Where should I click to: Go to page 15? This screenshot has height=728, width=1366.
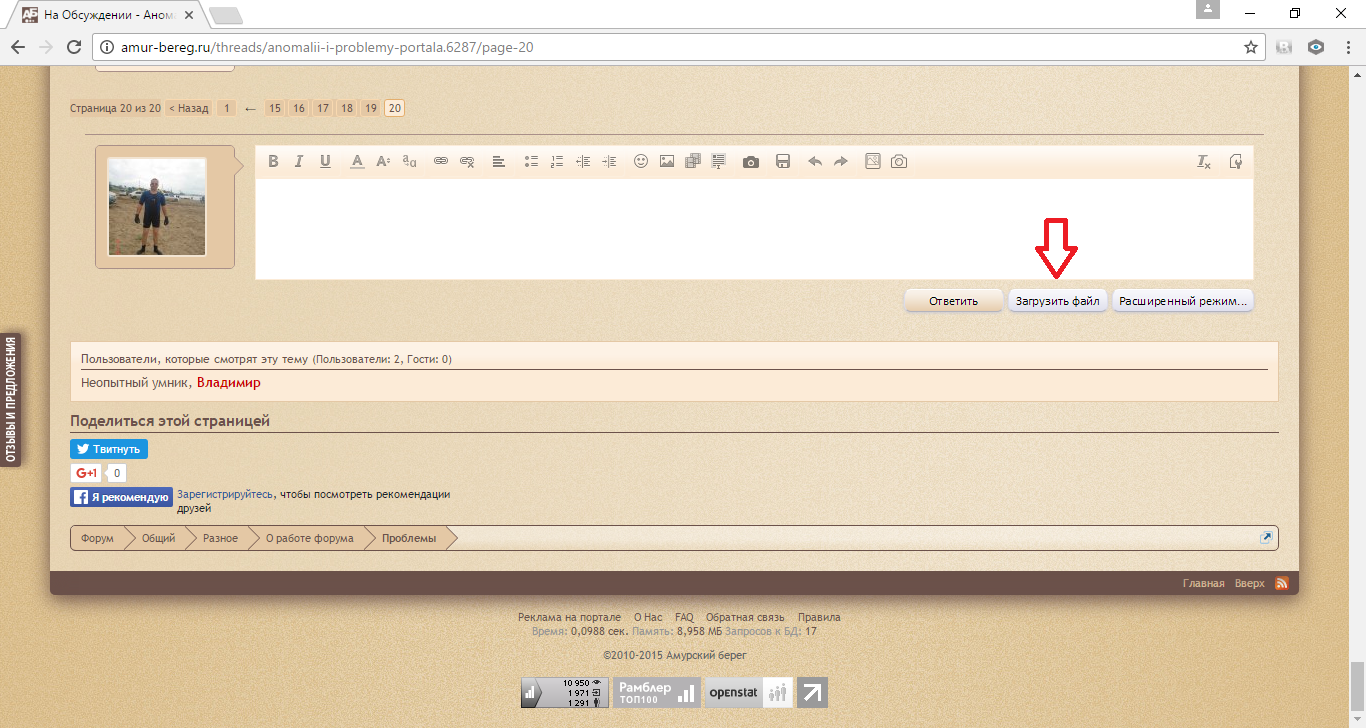(275, 108)
